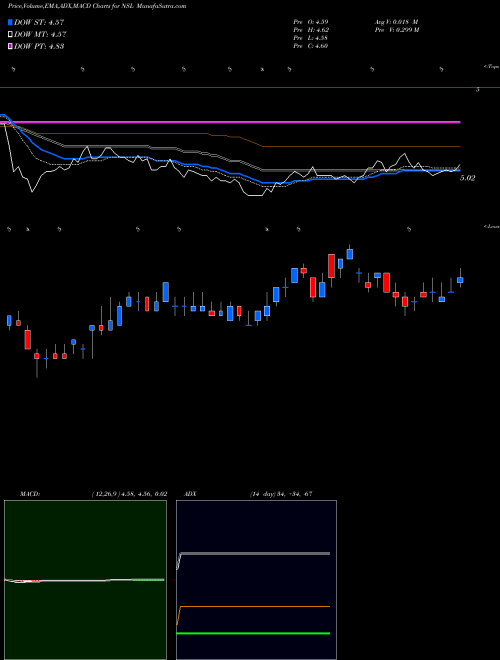Open the dark blue ADX indicator chart
This screenshot has width=500, height=660.
coord(256,580)
